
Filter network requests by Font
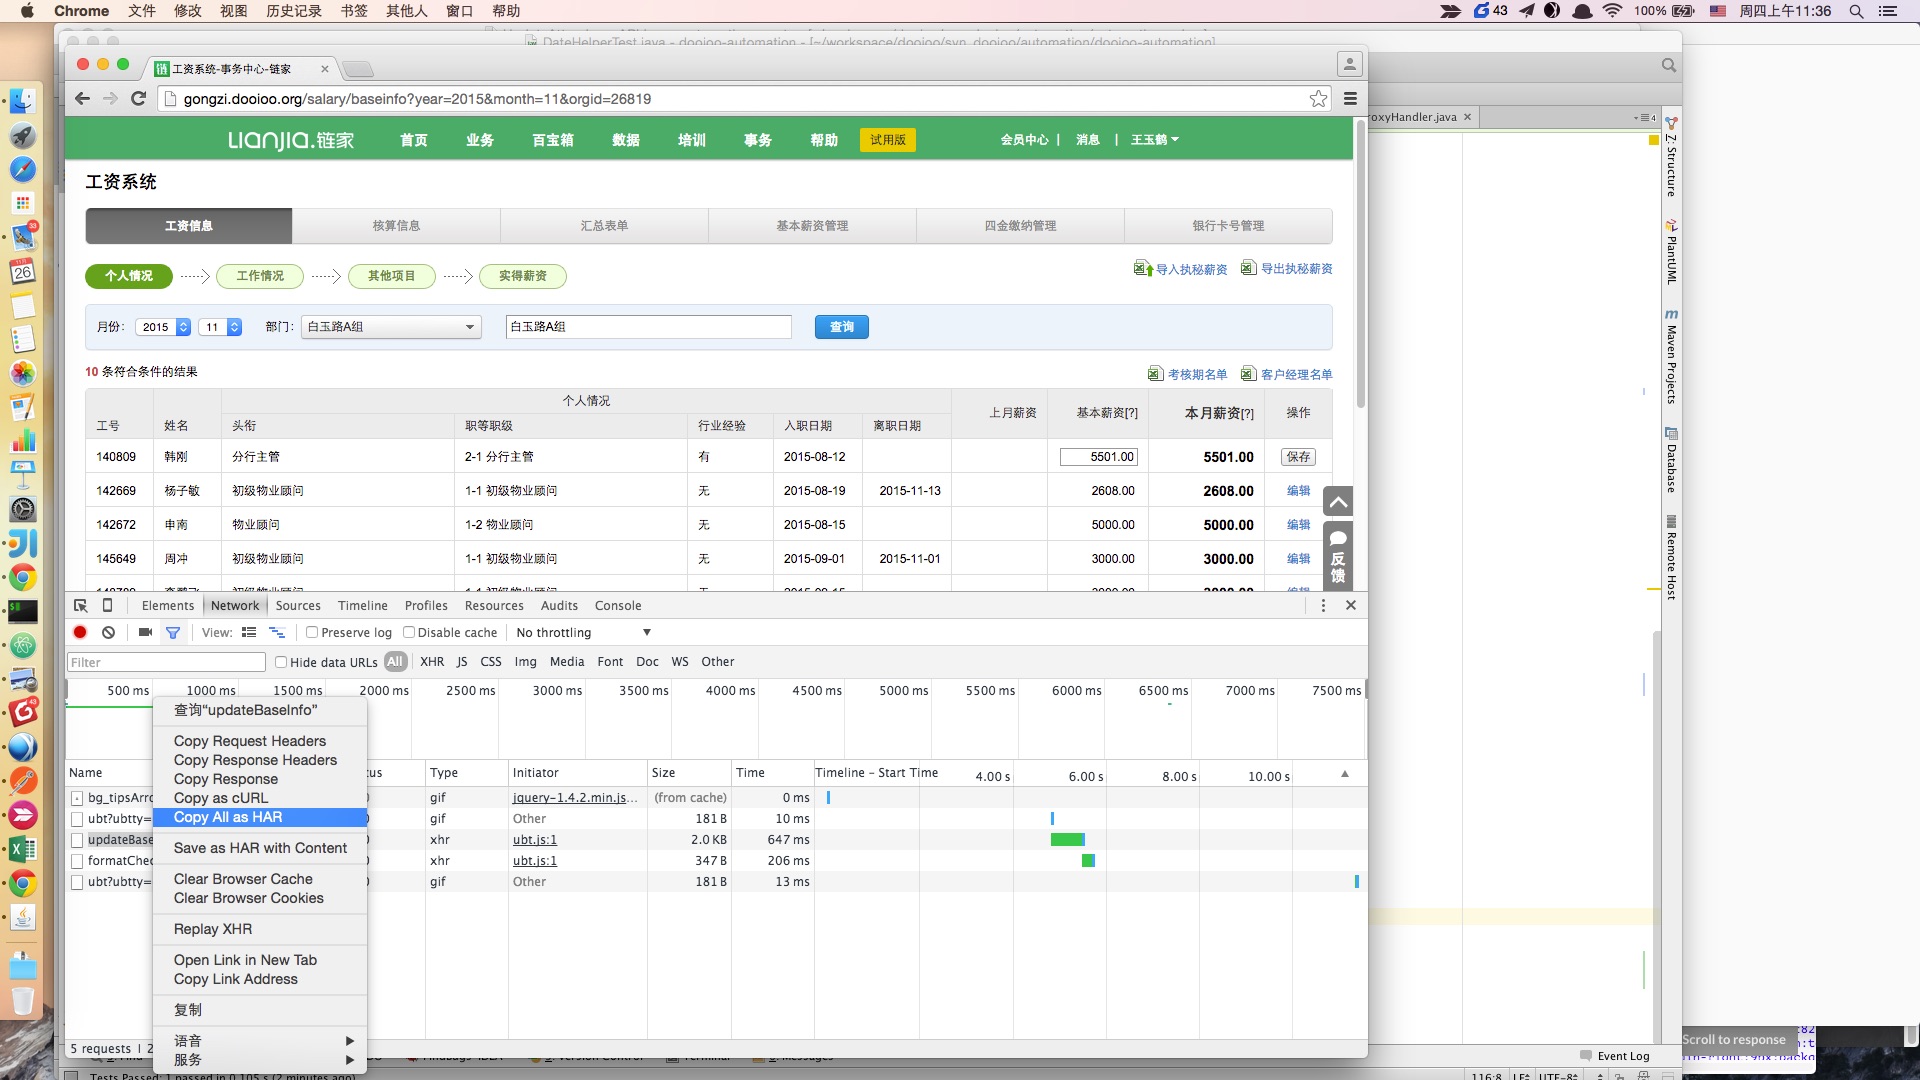pyautogui.click(x=610, y=661)
